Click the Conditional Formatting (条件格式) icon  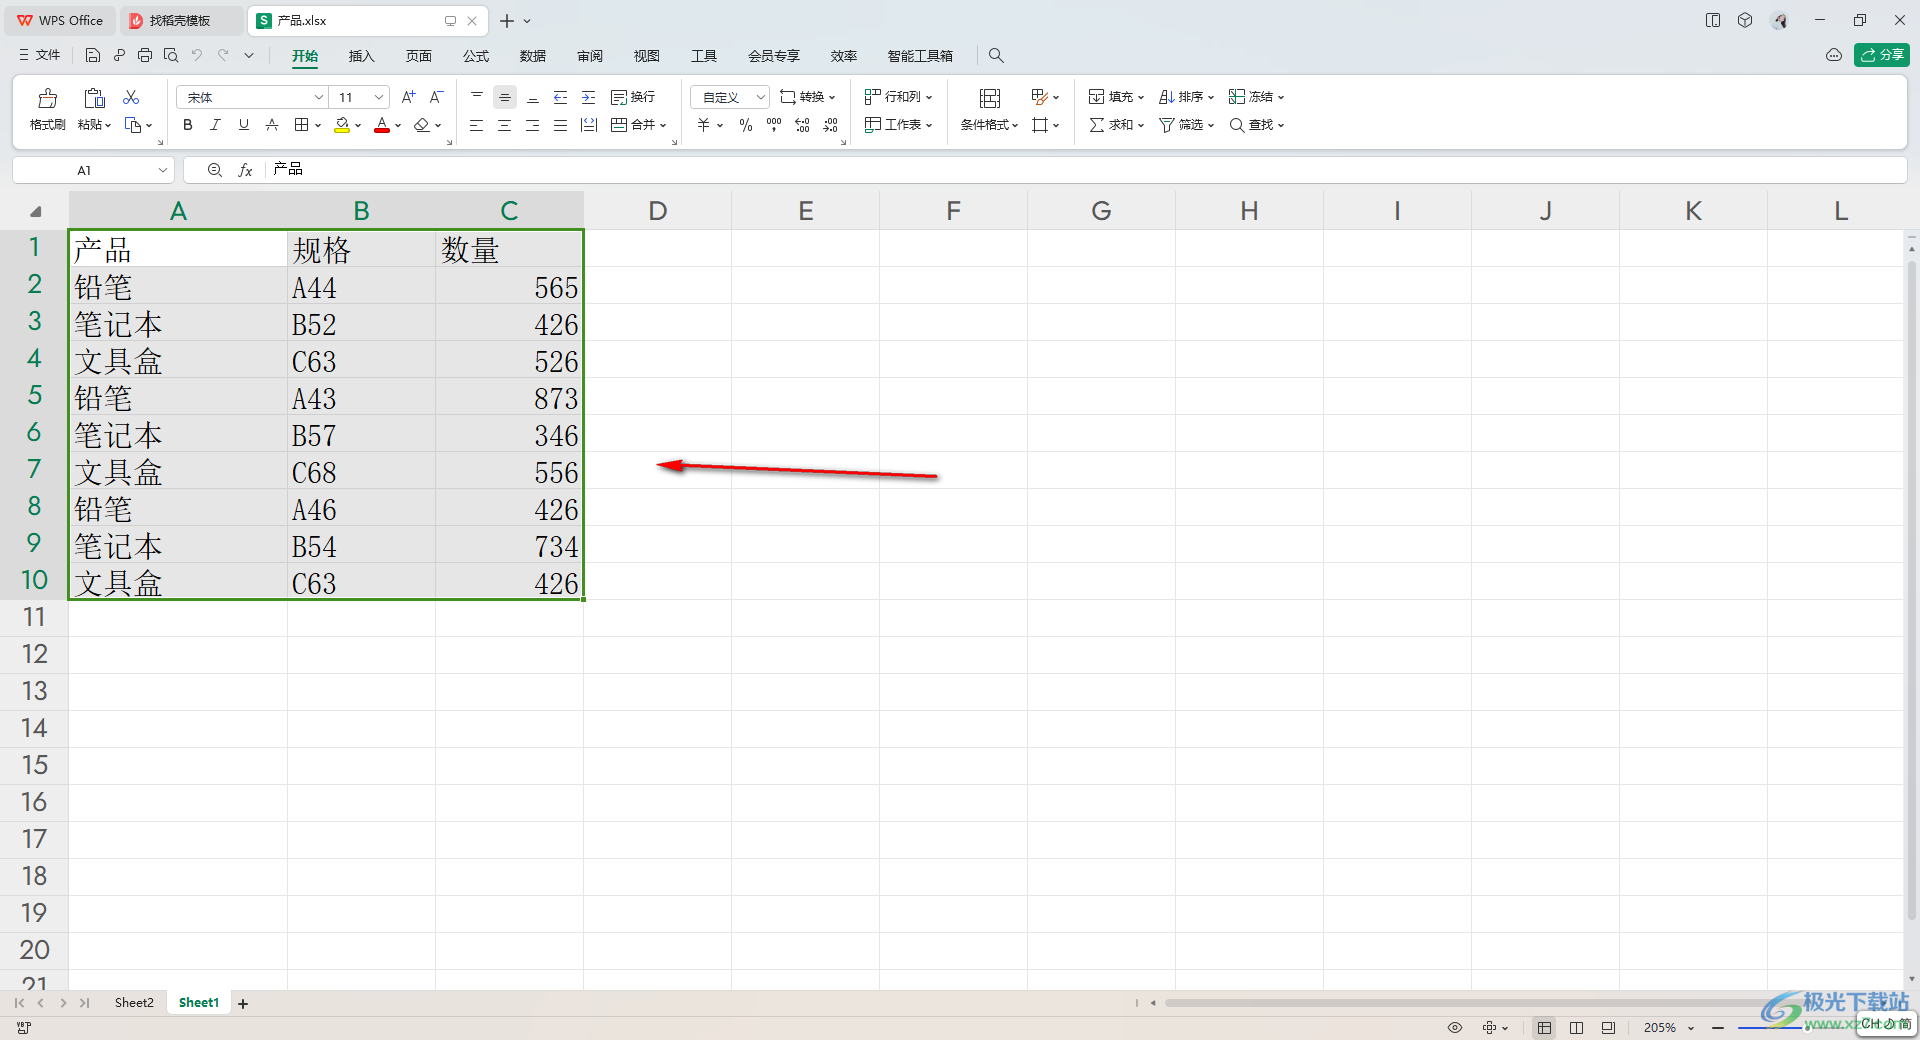click(x=990, y=98)
